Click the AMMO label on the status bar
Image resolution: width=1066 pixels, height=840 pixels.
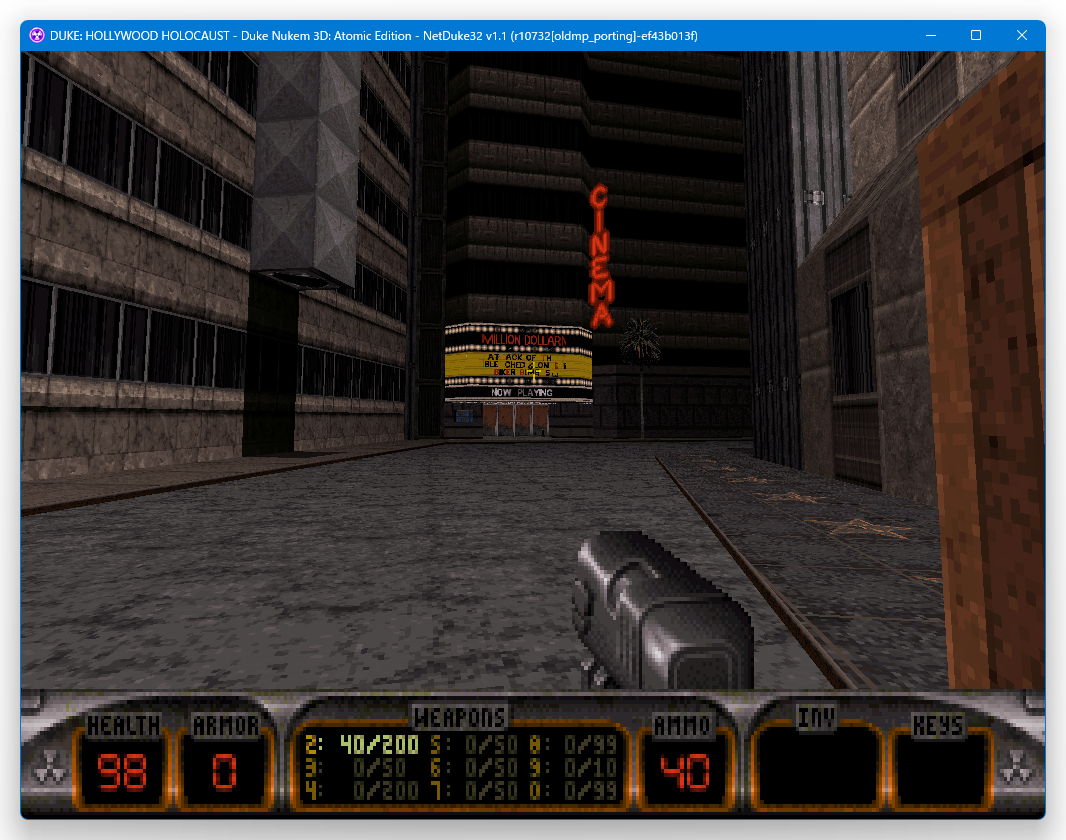pos(682,726)
